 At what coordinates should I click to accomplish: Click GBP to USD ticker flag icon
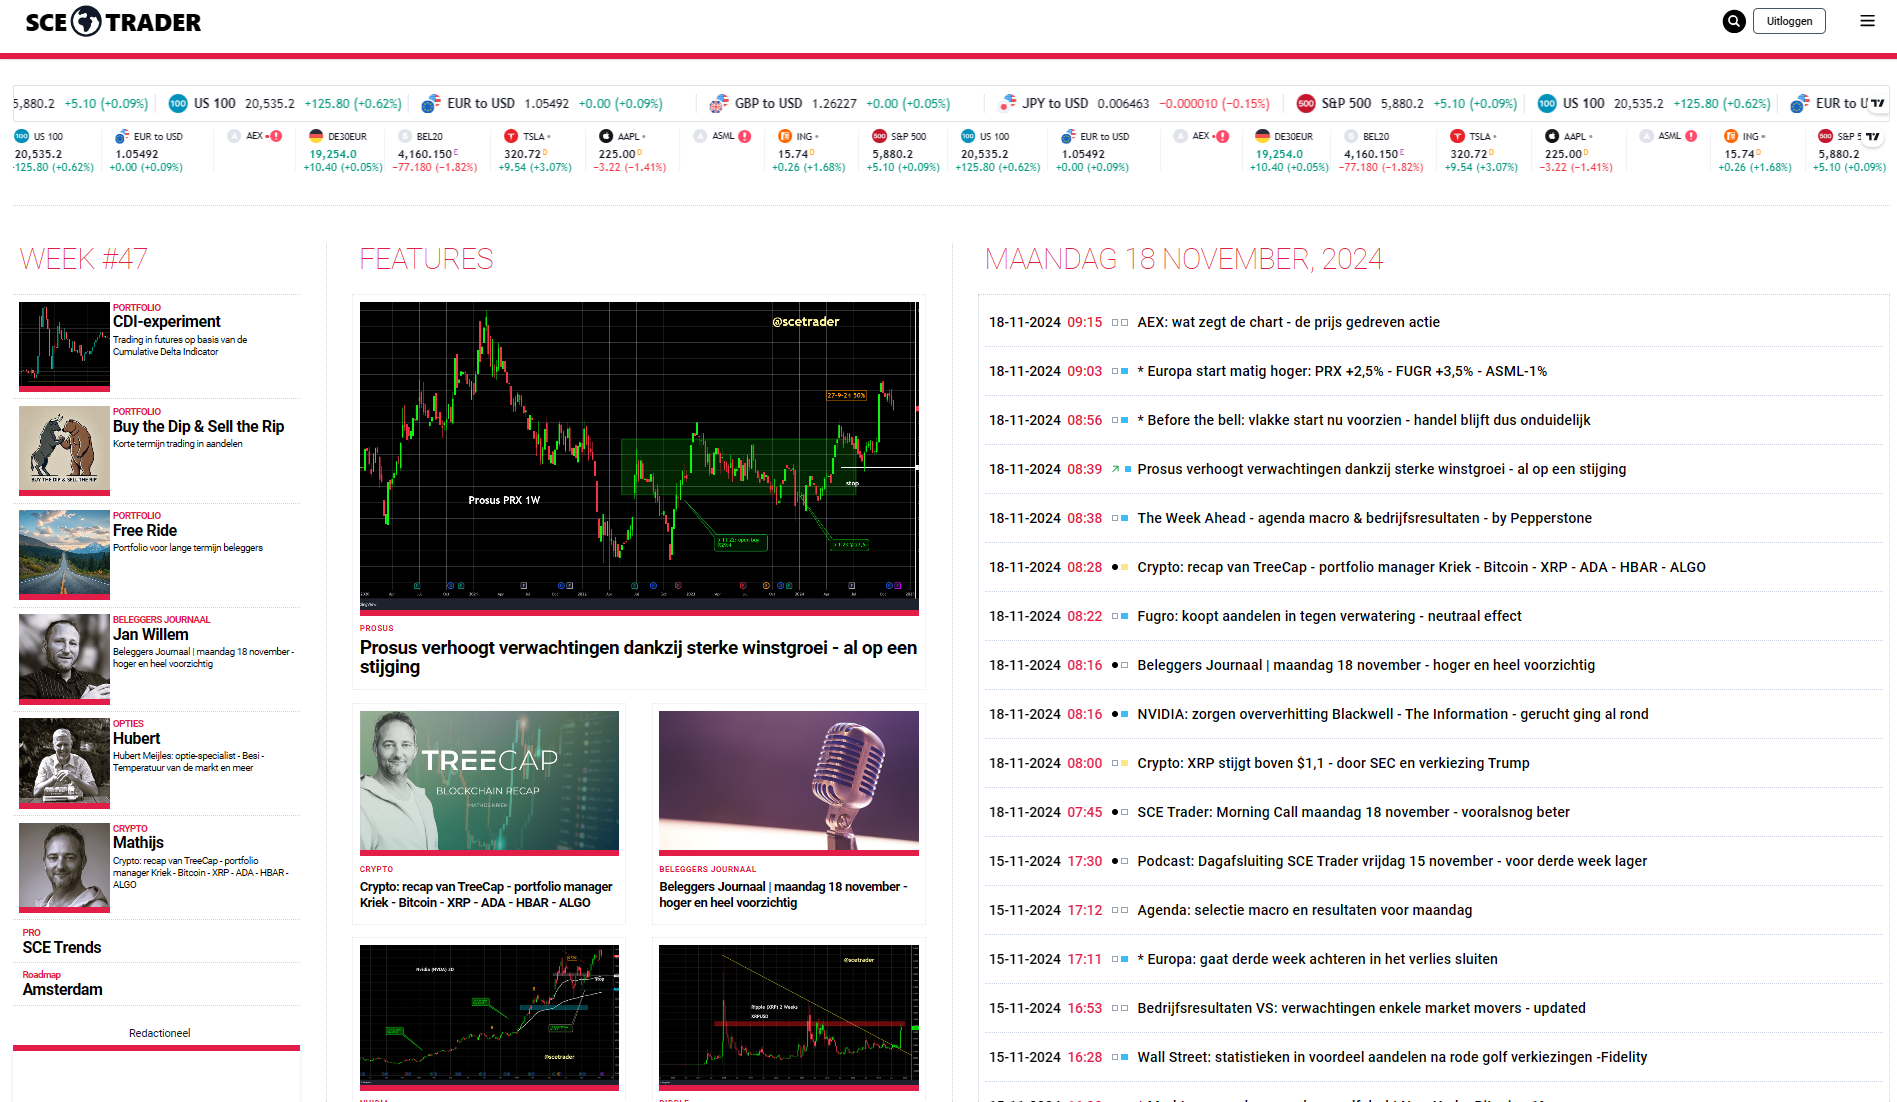coord(718,104)
